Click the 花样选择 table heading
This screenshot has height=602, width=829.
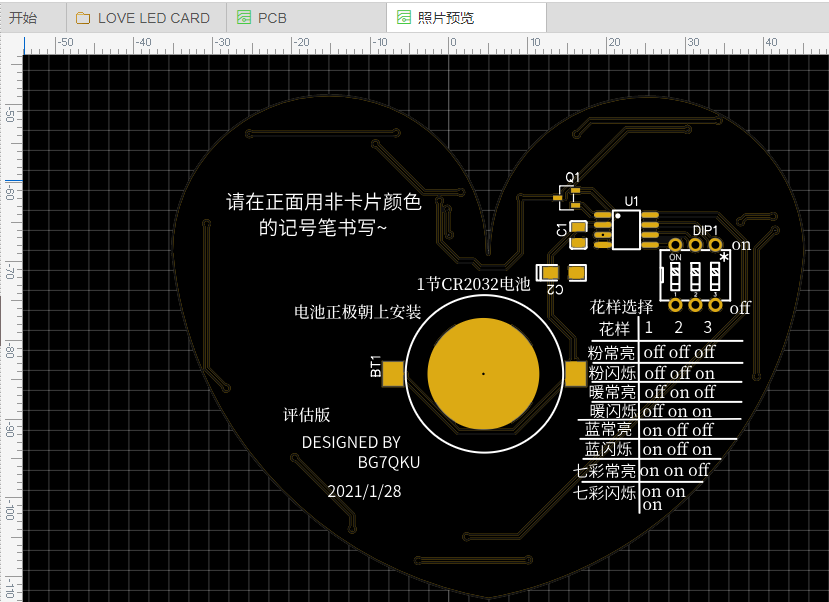click(621, 306)
